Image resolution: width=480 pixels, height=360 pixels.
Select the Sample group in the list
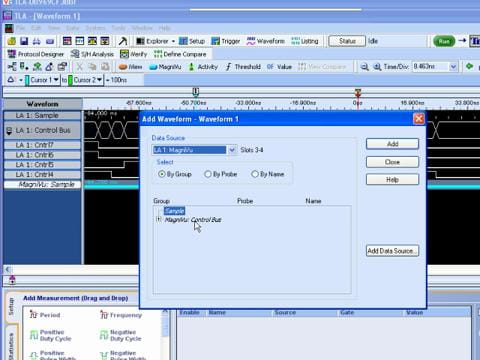[174, 211]
